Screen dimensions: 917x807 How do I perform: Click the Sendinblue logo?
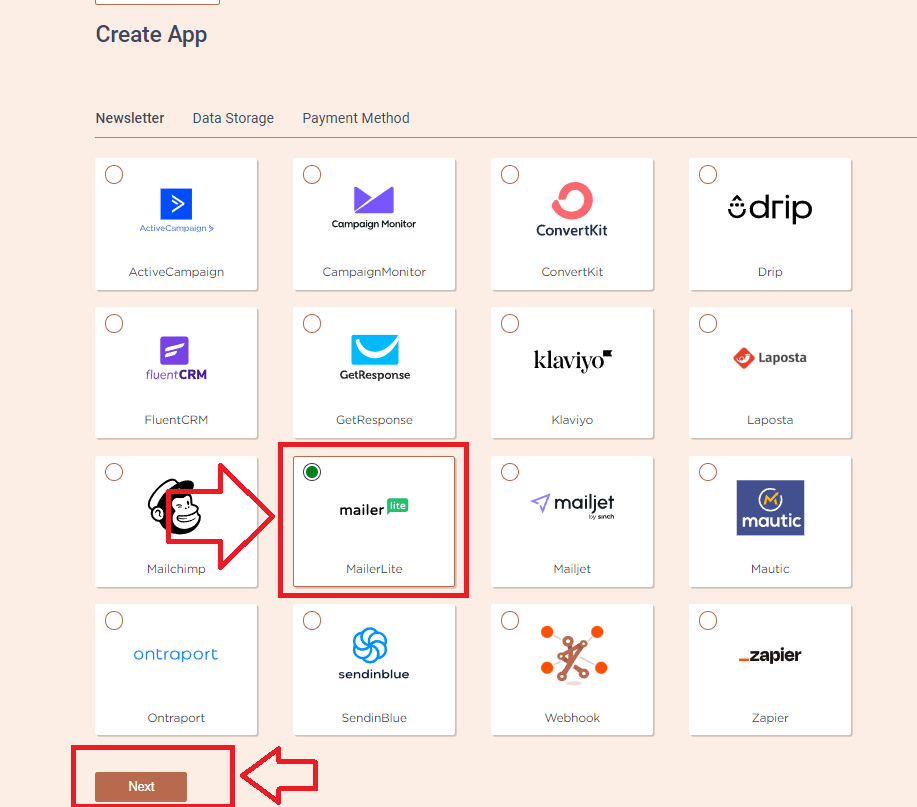(374, 654)
